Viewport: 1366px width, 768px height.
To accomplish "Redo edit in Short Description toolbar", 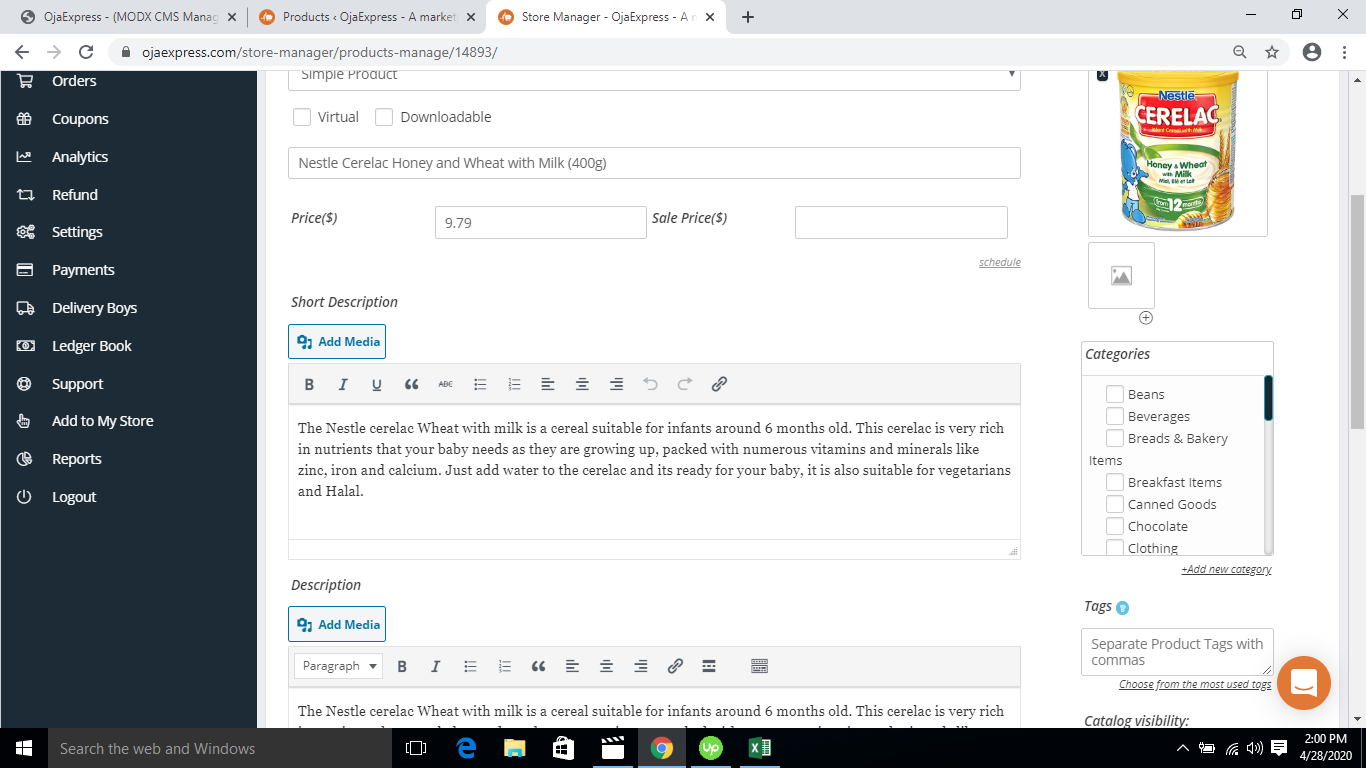I will [x=685, y=384].
